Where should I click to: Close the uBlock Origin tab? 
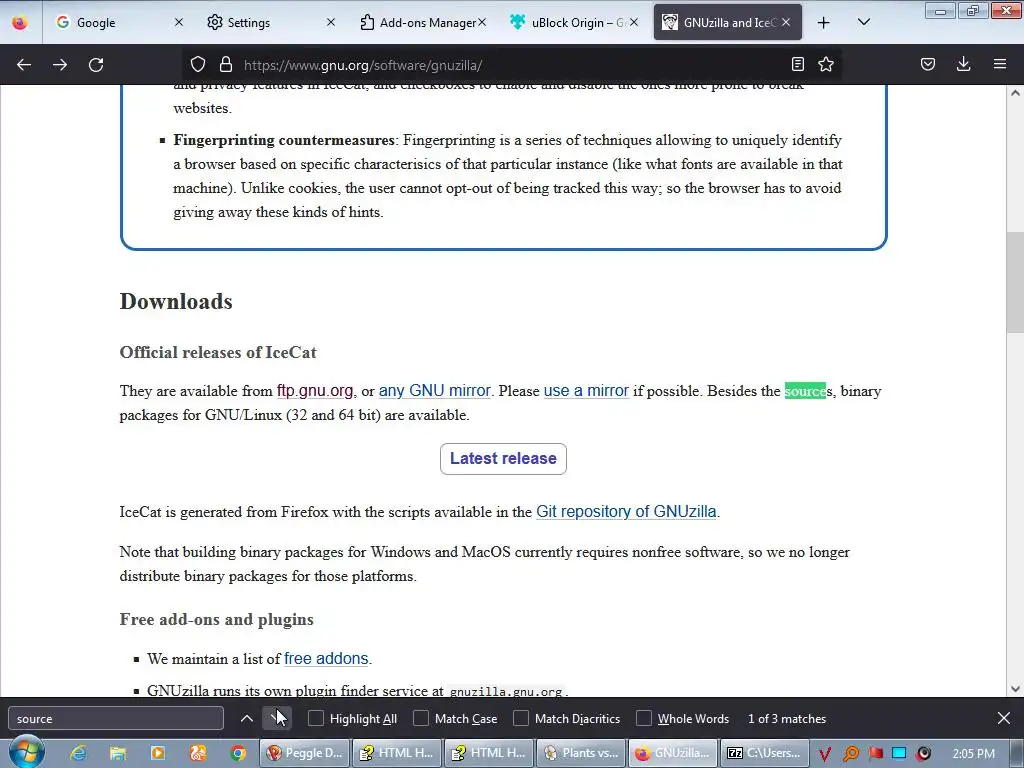point(633,22)
